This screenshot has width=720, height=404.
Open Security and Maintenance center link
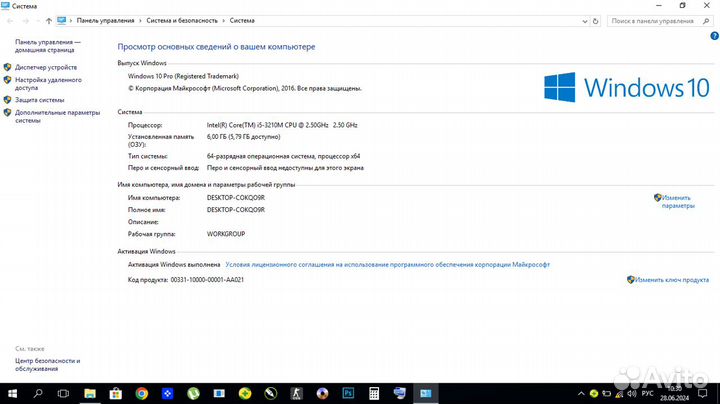coord(47,365)
